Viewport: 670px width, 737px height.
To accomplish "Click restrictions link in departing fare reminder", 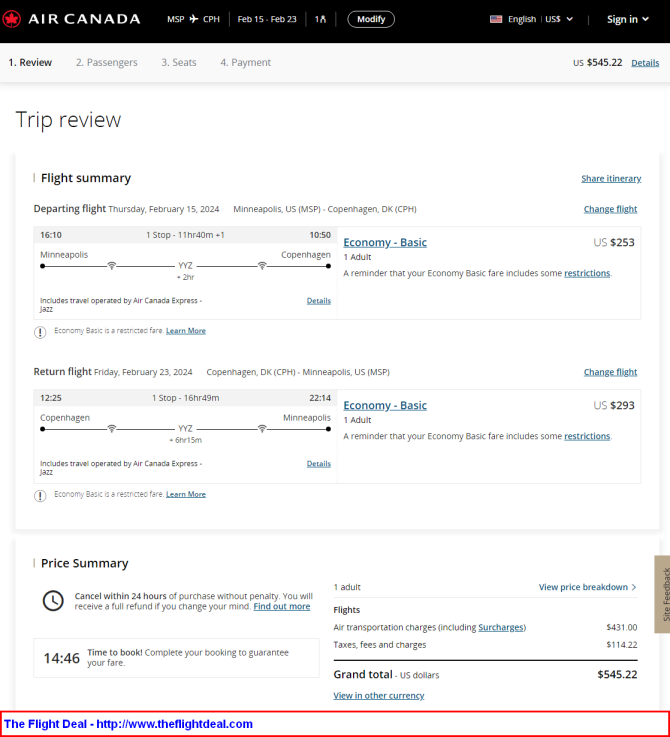I will coord(587,273).
